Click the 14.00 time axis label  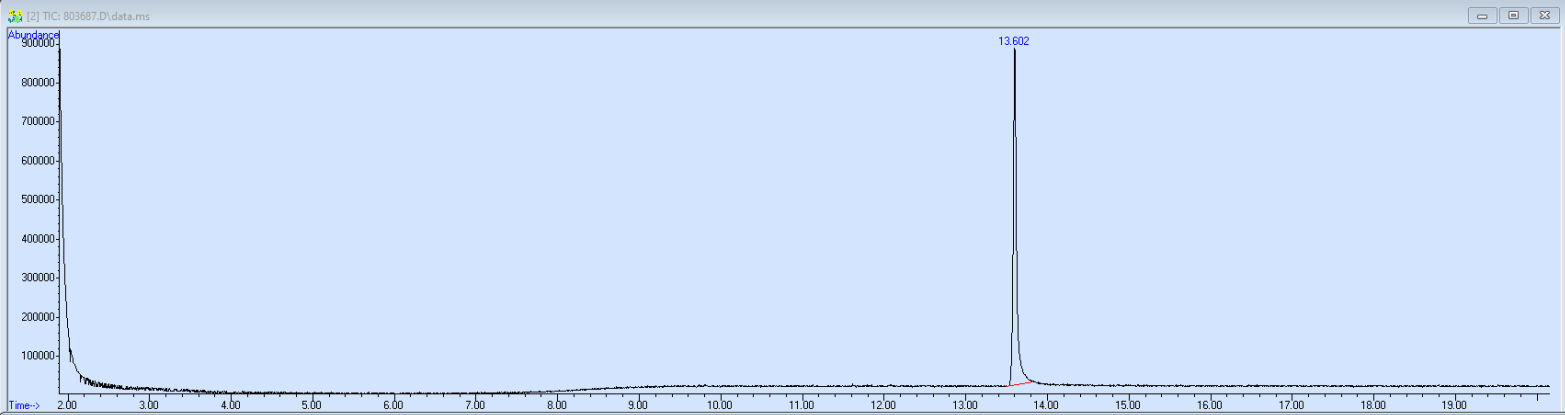click(1046, 405)
